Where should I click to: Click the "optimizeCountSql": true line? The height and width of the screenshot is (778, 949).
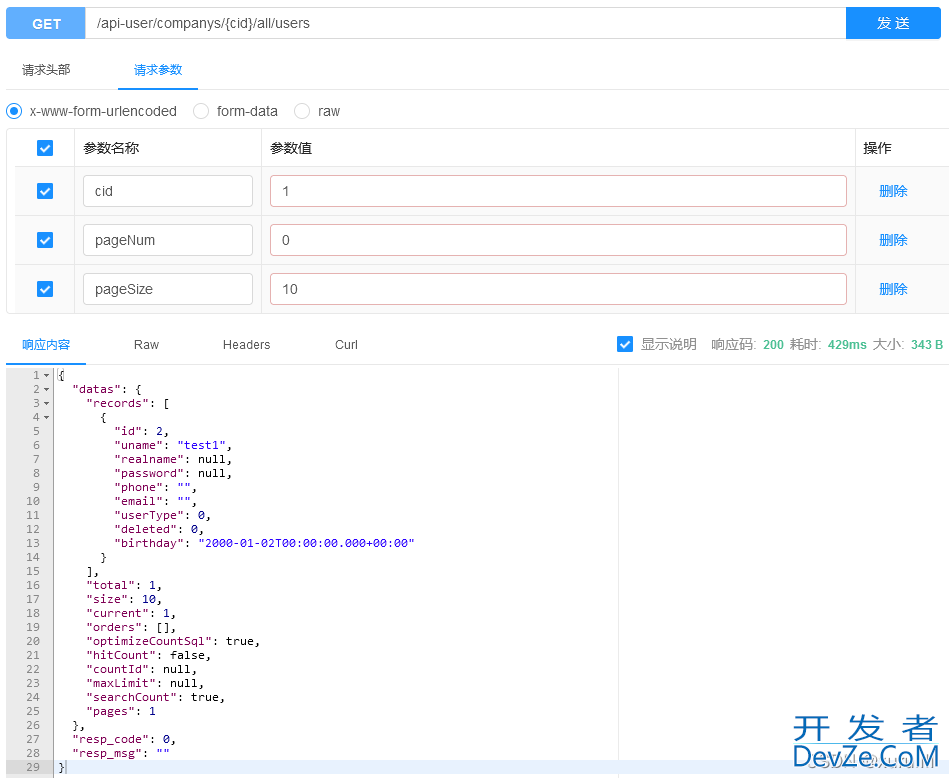pos(173,641)
